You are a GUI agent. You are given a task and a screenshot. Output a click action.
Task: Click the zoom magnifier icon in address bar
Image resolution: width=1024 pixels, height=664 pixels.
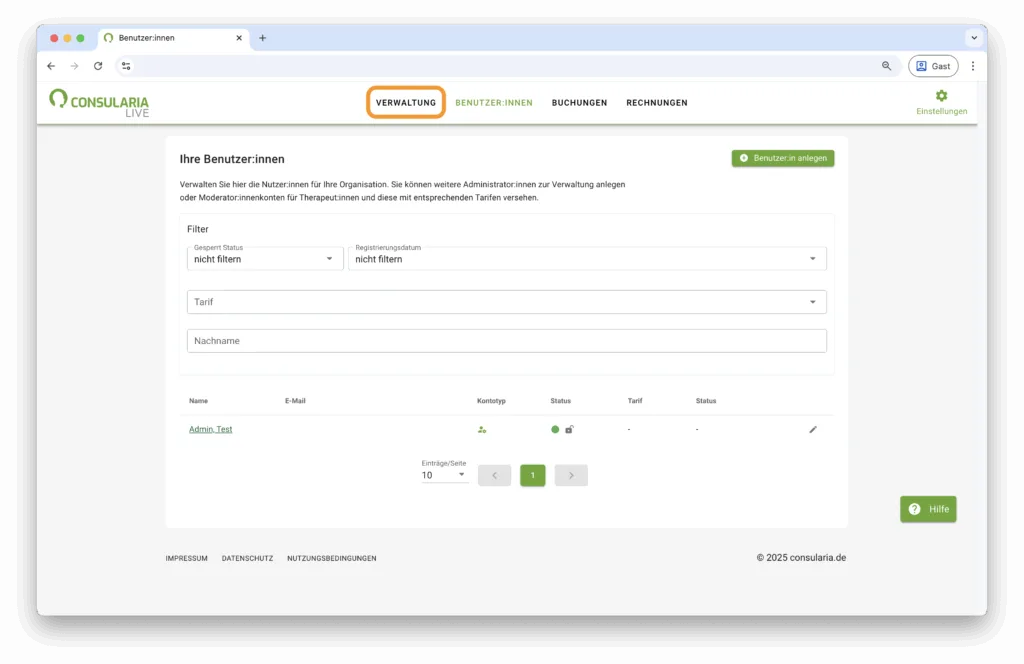point(886,66)
